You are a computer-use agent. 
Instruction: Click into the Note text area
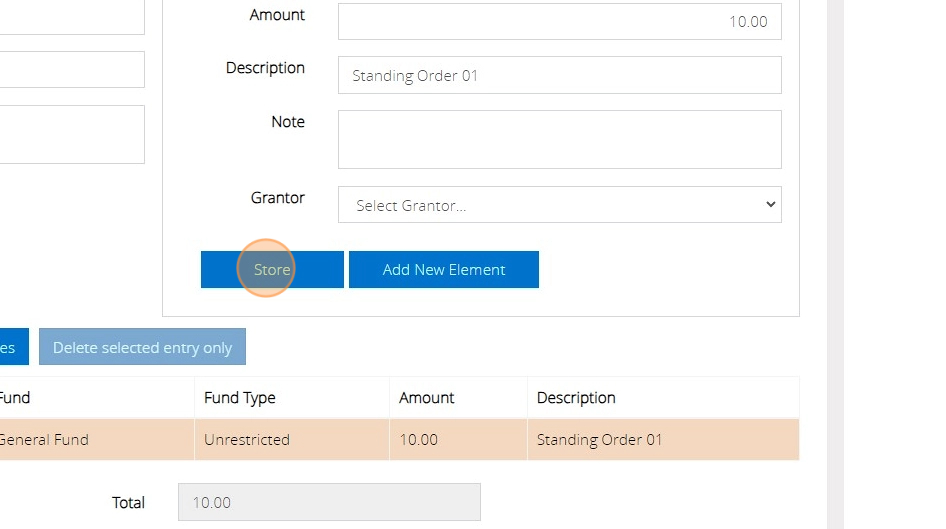(559, 139)
